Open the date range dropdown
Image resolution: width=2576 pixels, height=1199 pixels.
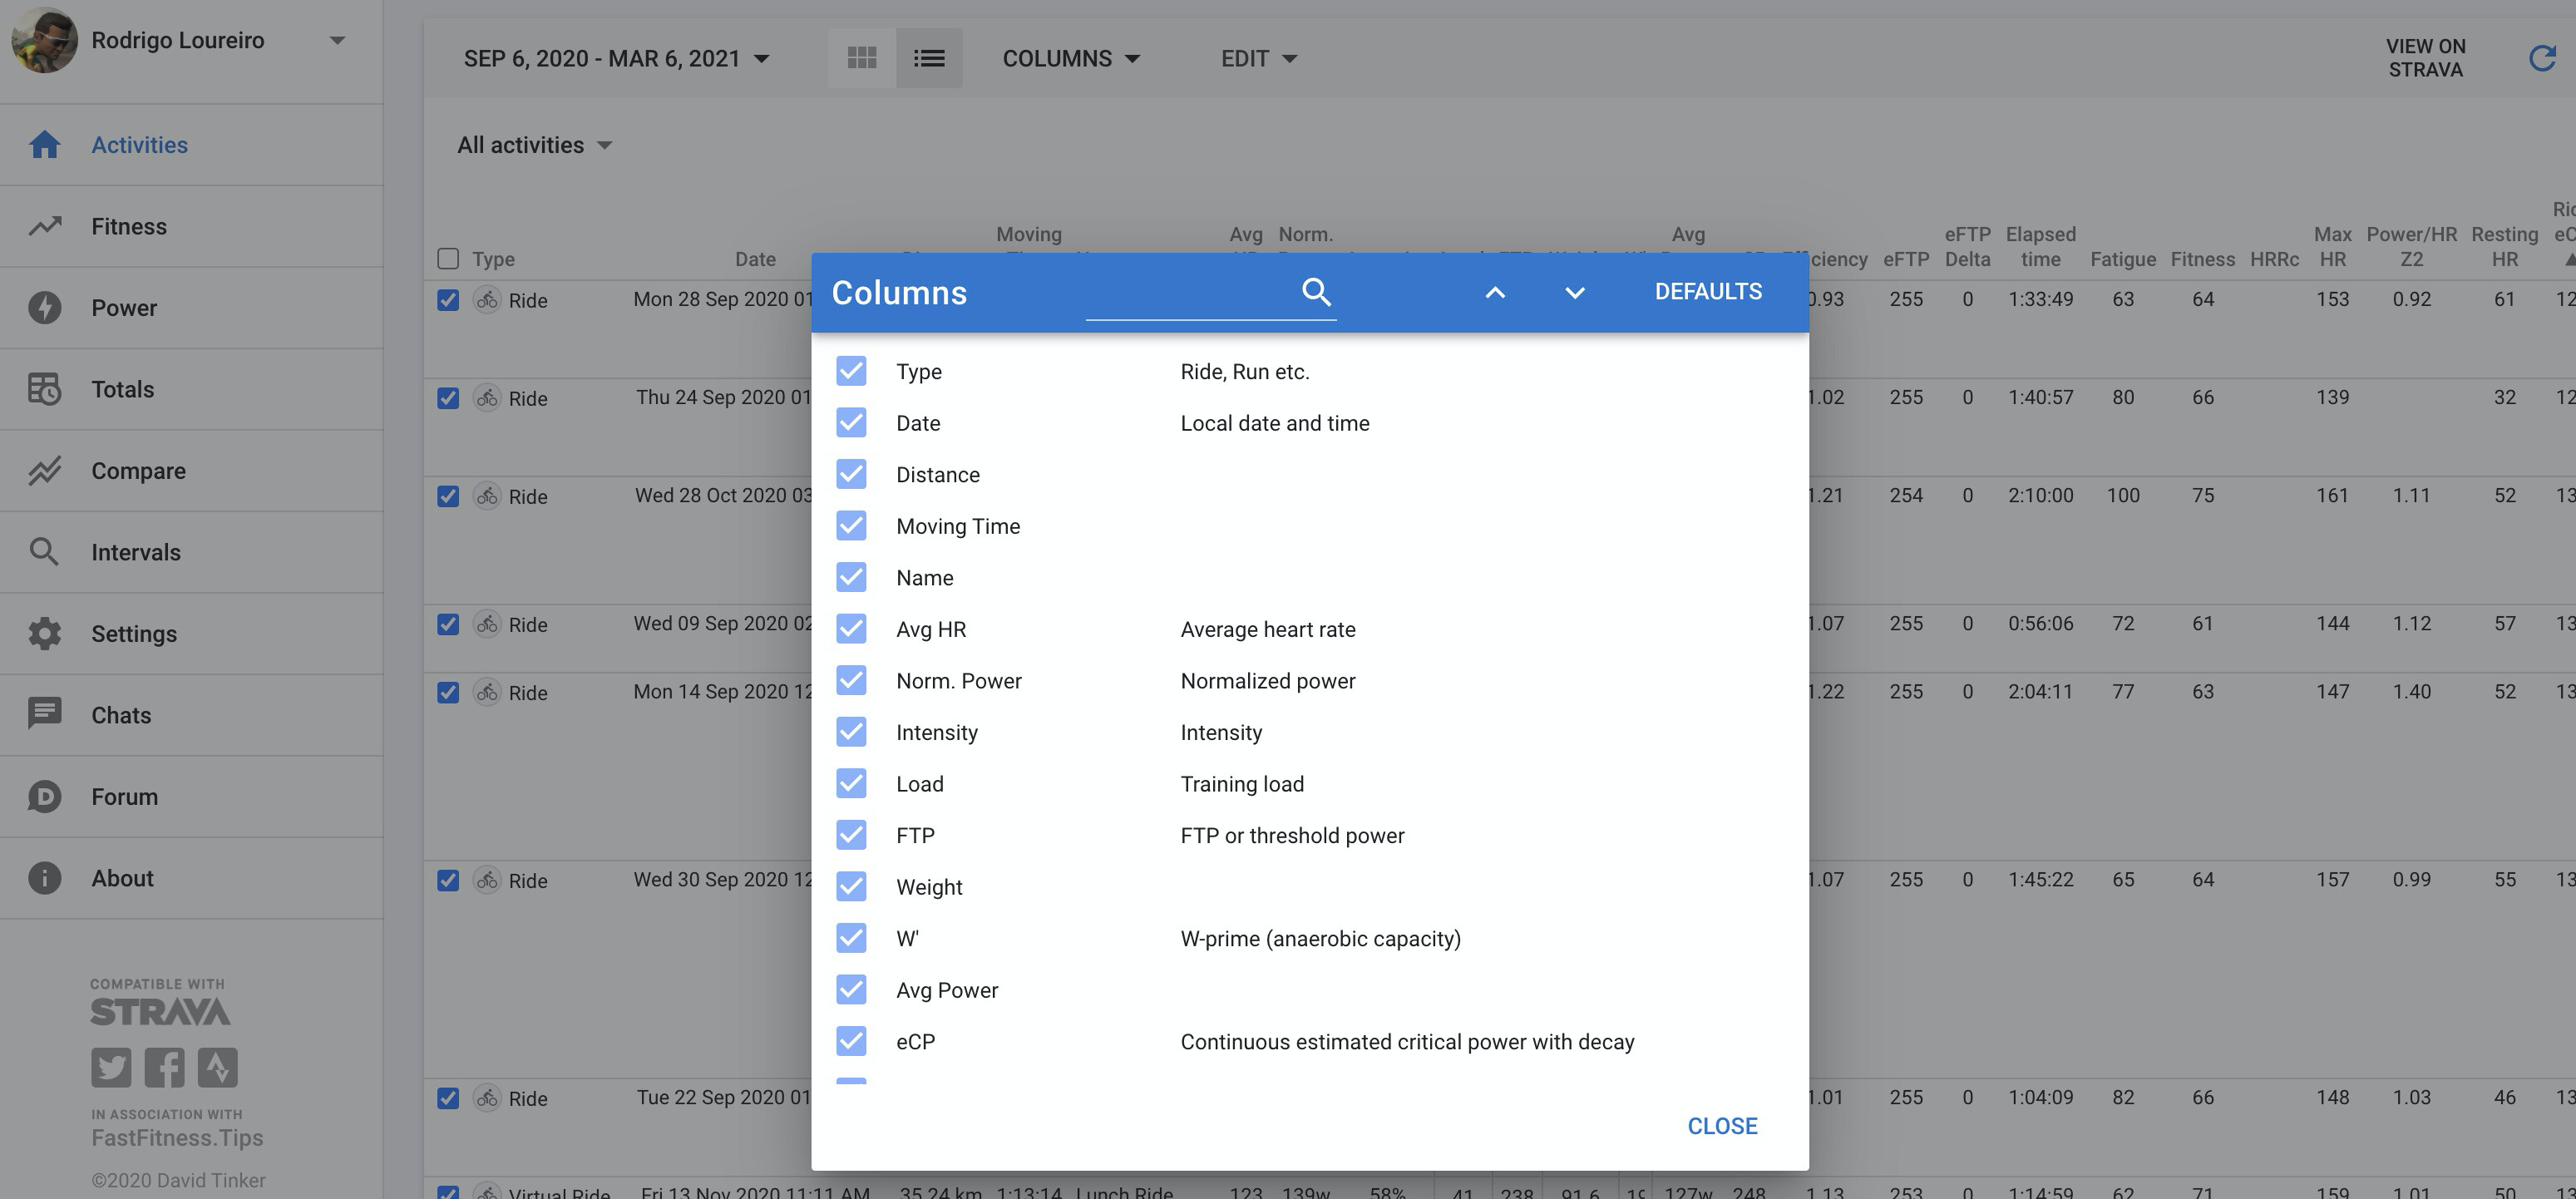click(617, 58)
